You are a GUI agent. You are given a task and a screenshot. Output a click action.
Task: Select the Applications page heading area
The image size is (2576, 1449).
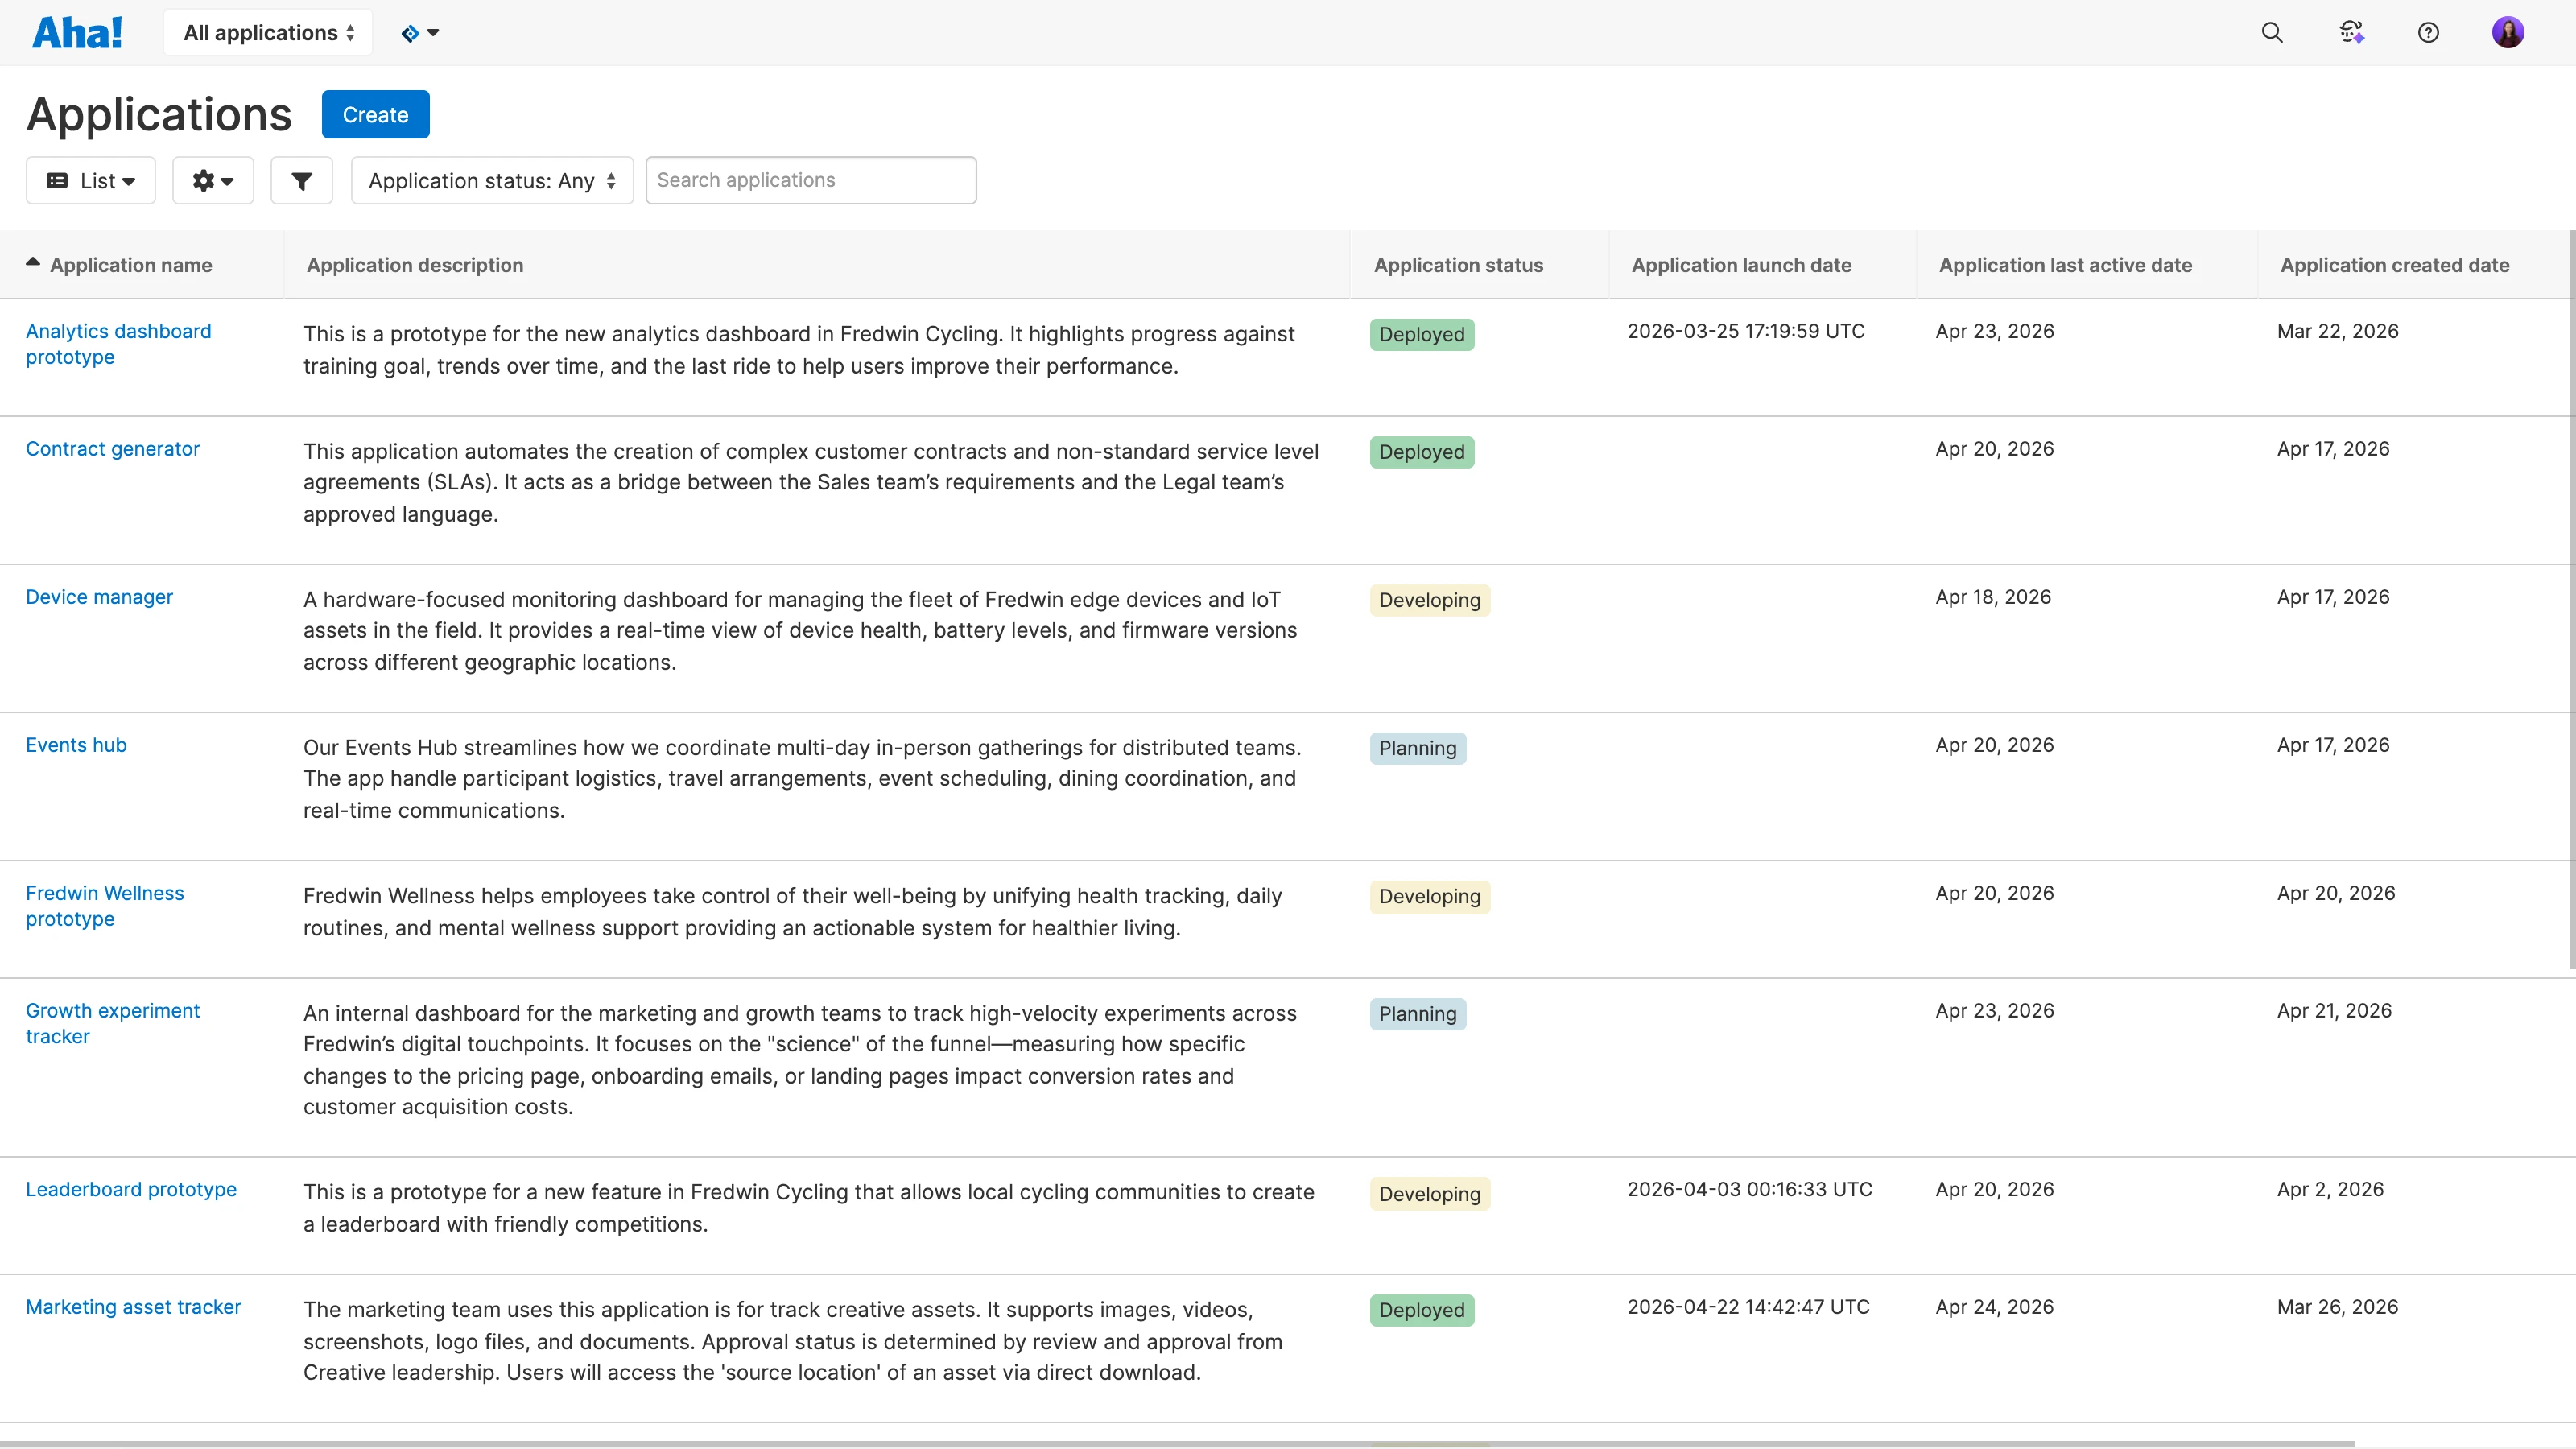158,114
